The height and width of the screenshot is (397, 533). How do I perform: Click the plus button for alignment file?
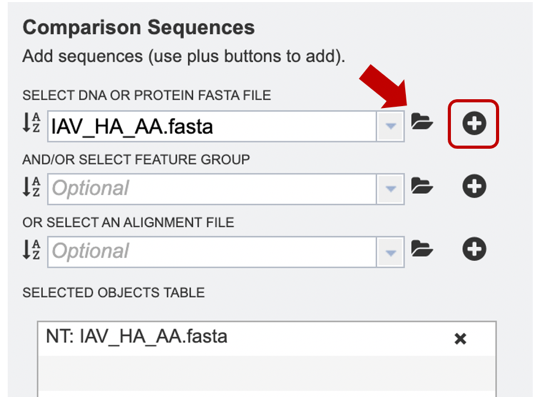point(474,249)
